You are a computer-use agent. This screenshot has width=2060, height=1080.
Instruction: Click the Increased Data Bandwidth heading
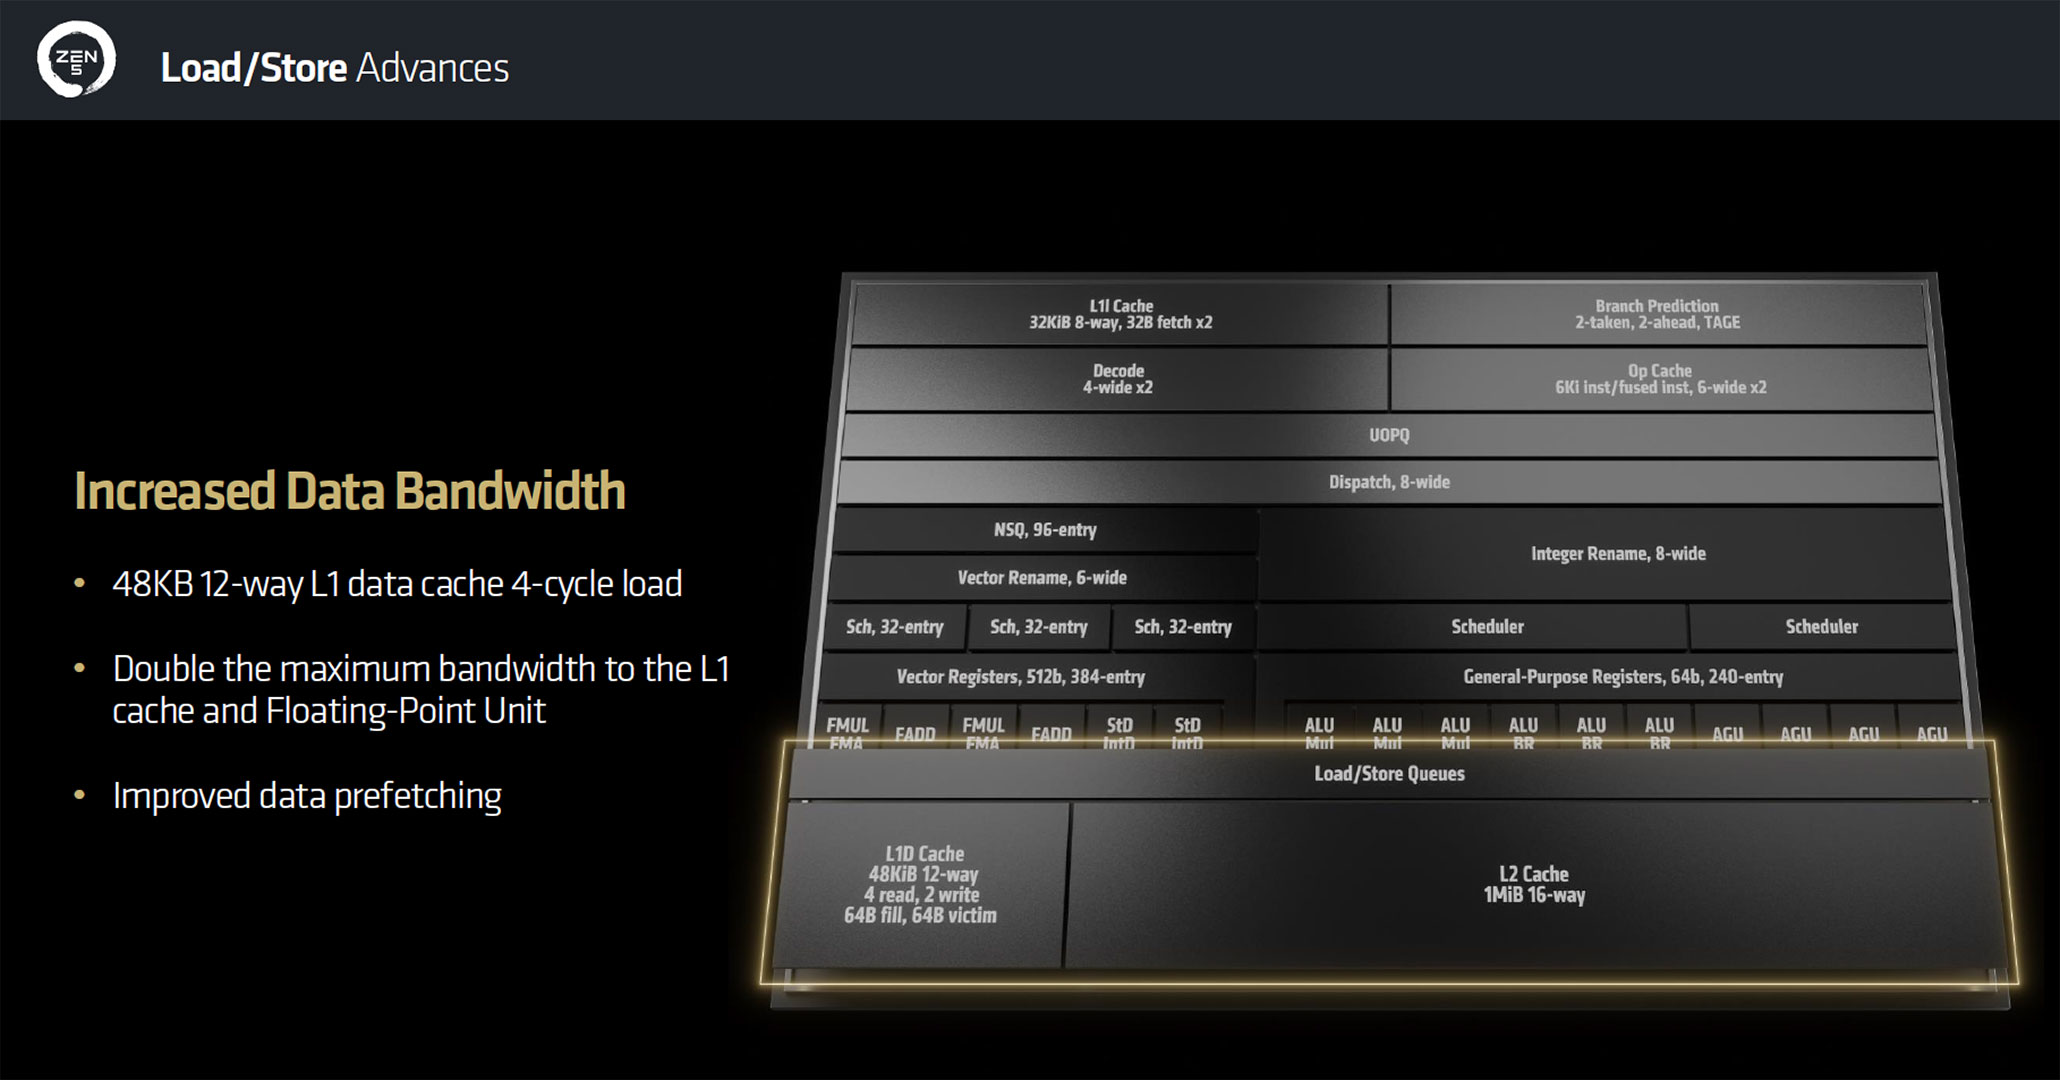tap(349, 491)
